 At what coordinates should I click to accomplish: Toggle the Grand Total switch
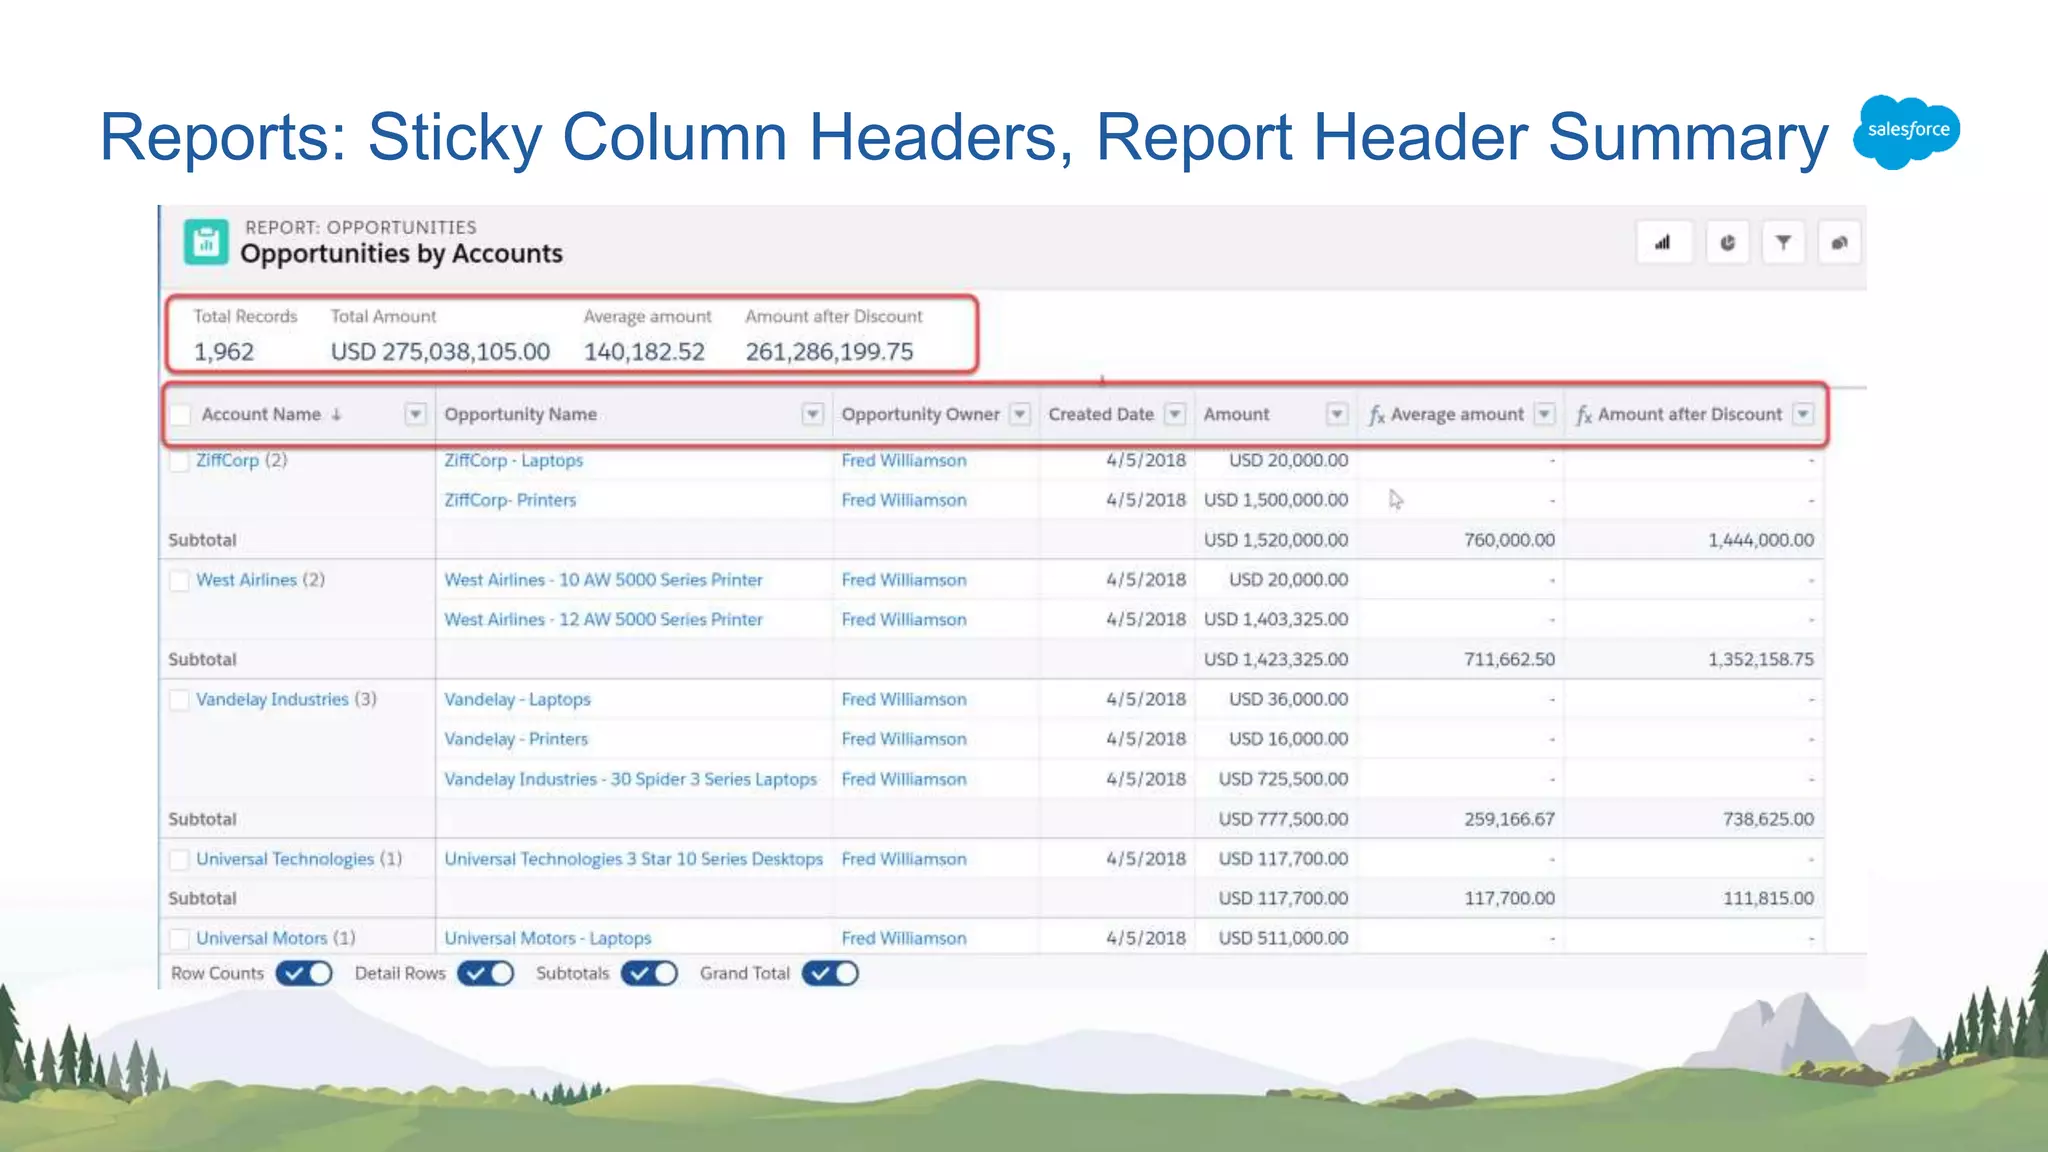click(830, 973)
